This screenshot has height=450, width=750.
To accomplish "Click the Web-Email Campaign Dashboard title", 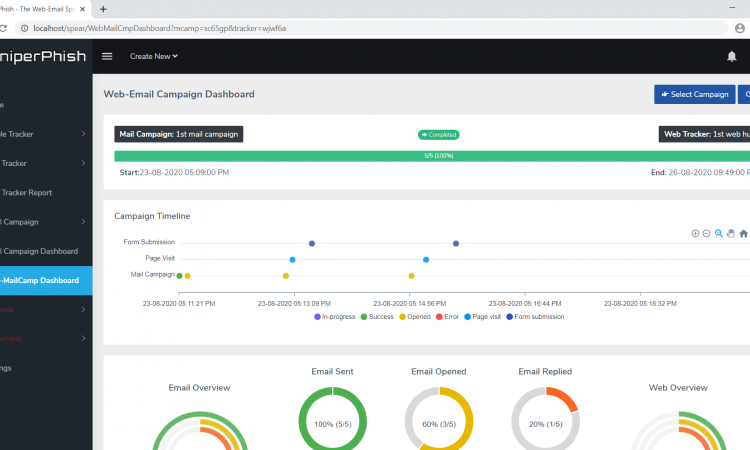I will click(x=179, y=94).
